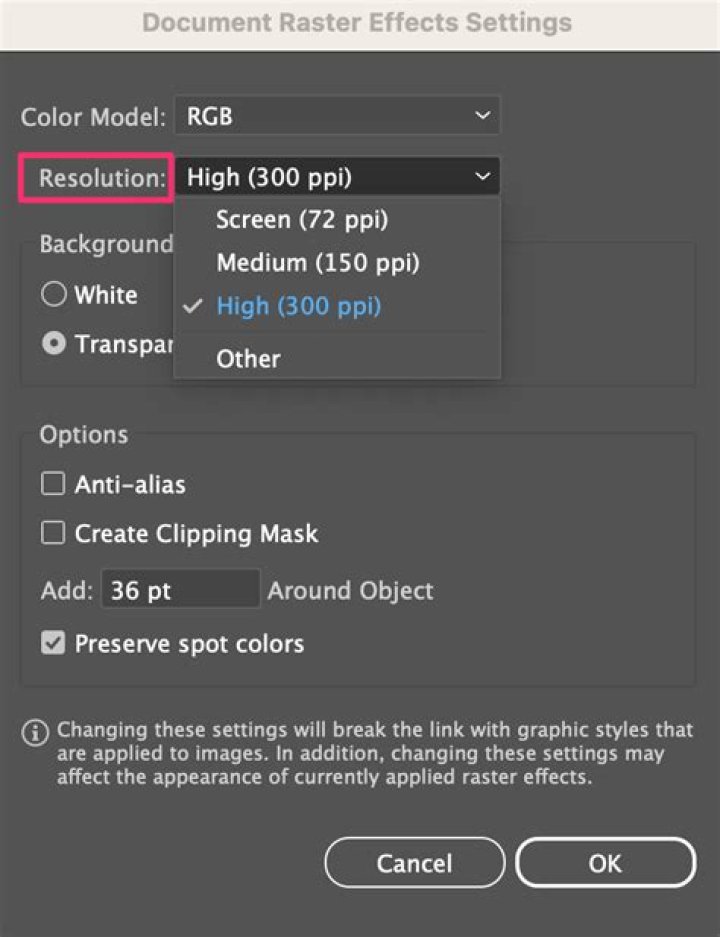Click the Add 36 pt input field
The image size is (720, 937).
pyautogui.click(x=179, y=590)
